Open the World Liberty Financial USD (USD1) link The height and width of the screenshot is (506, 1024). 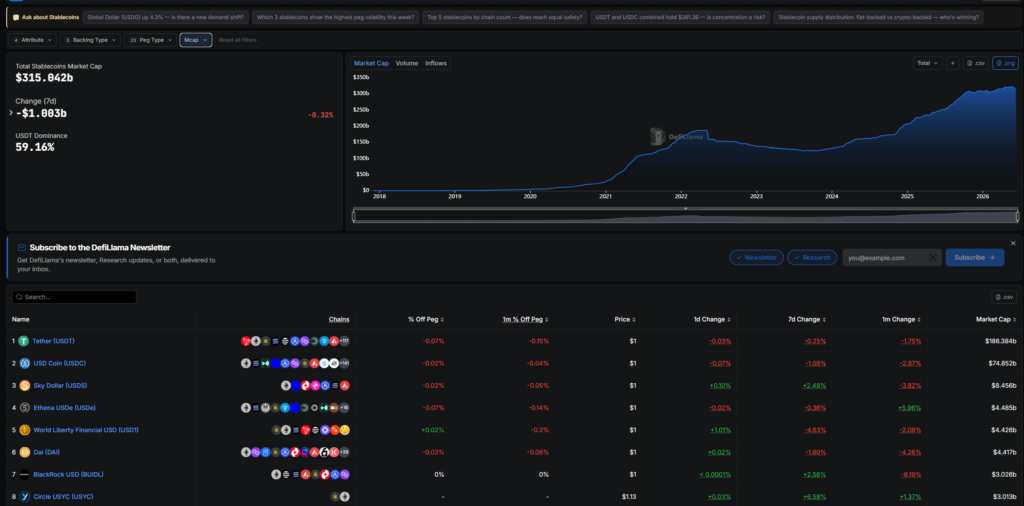pyautogui.click(x=86, y=430)
